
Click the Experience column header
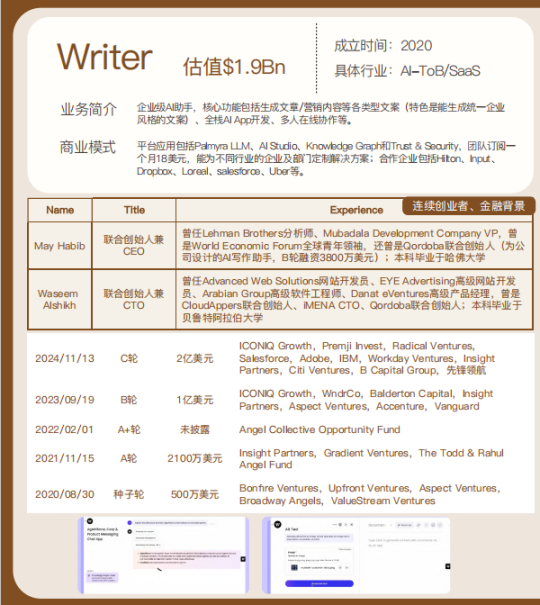[356, 210]
